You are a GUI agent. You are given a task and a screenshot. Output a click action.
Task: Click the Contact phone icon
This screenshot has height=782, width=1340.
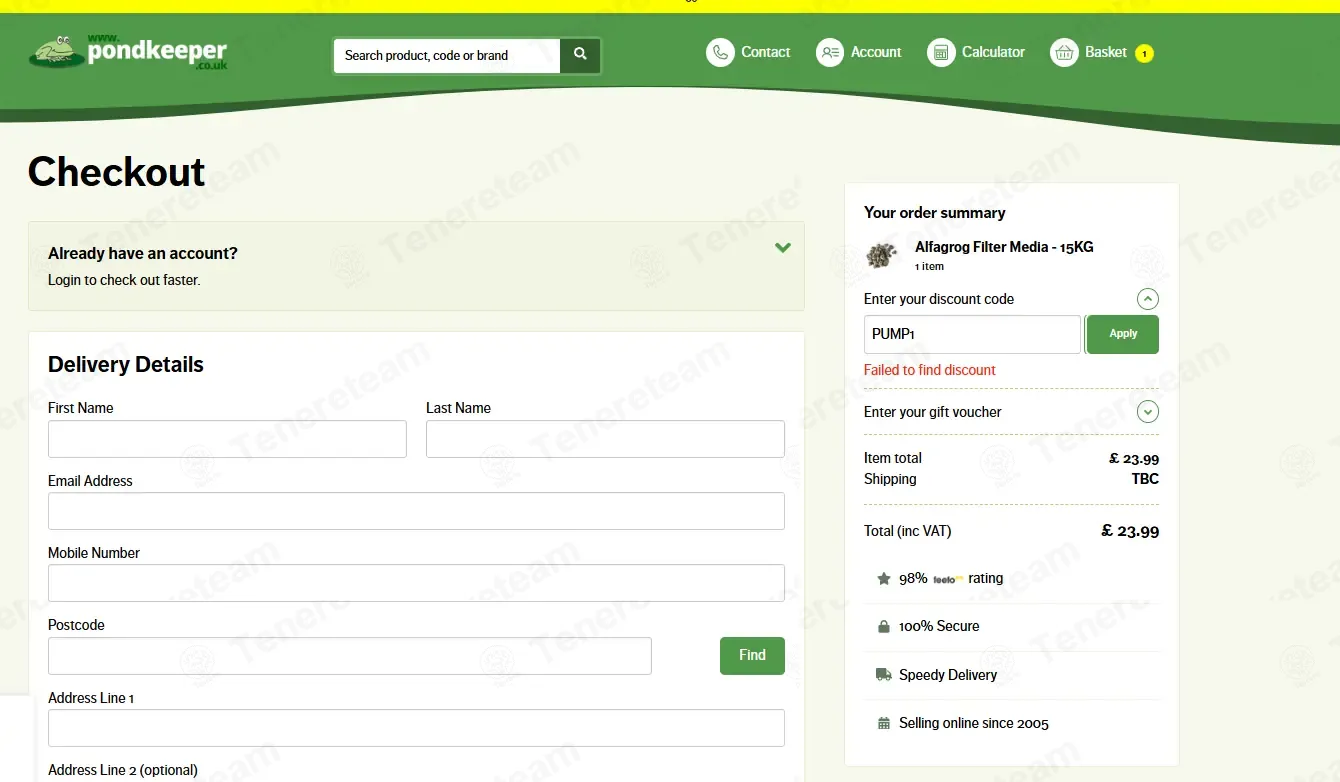point(720,53)
